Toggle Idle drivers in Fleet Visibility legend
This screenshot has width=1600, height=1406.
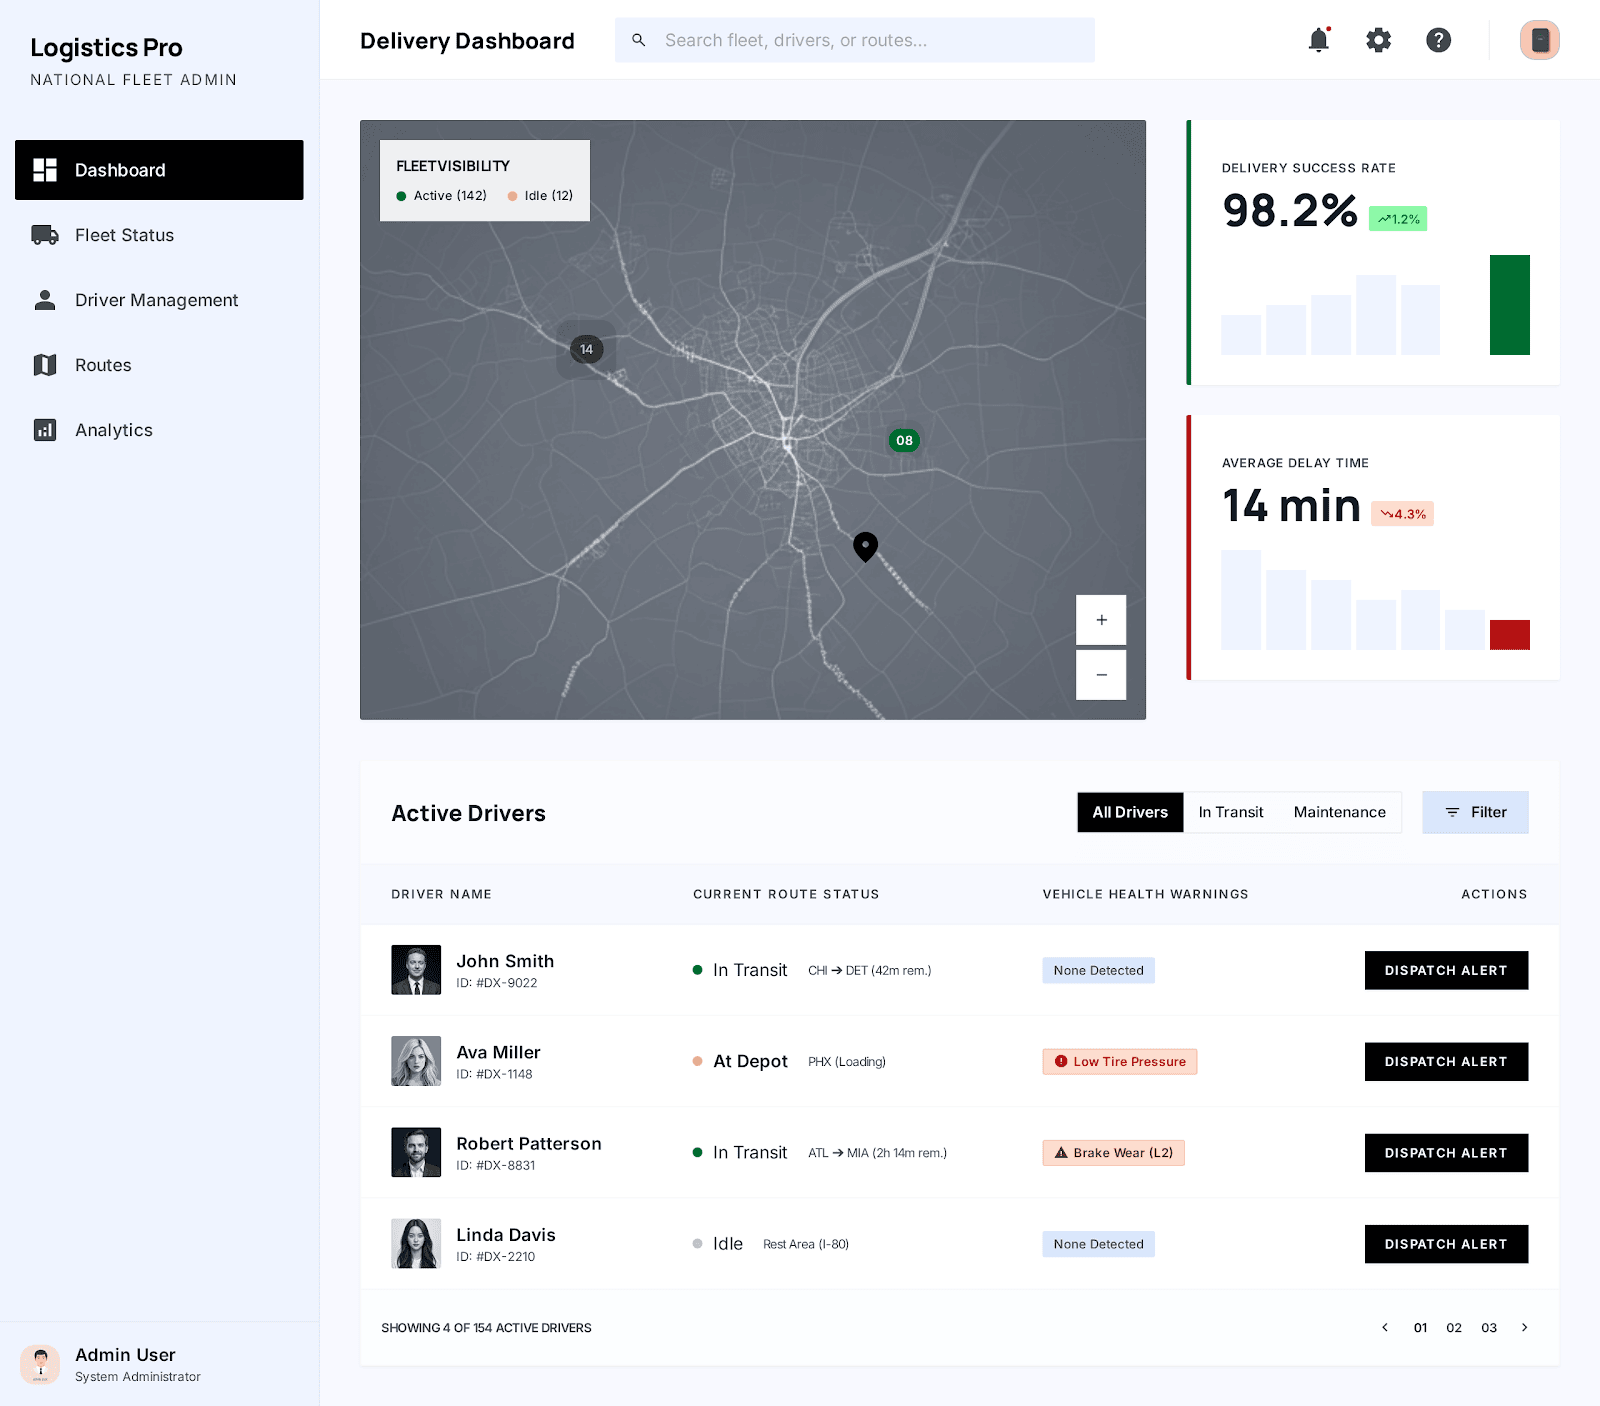coord(541,195)
